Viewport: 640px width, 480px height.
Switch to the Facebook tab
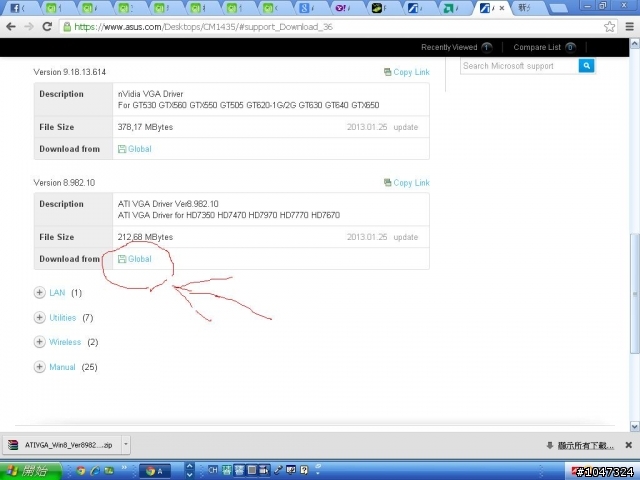[x=17, y=8]
